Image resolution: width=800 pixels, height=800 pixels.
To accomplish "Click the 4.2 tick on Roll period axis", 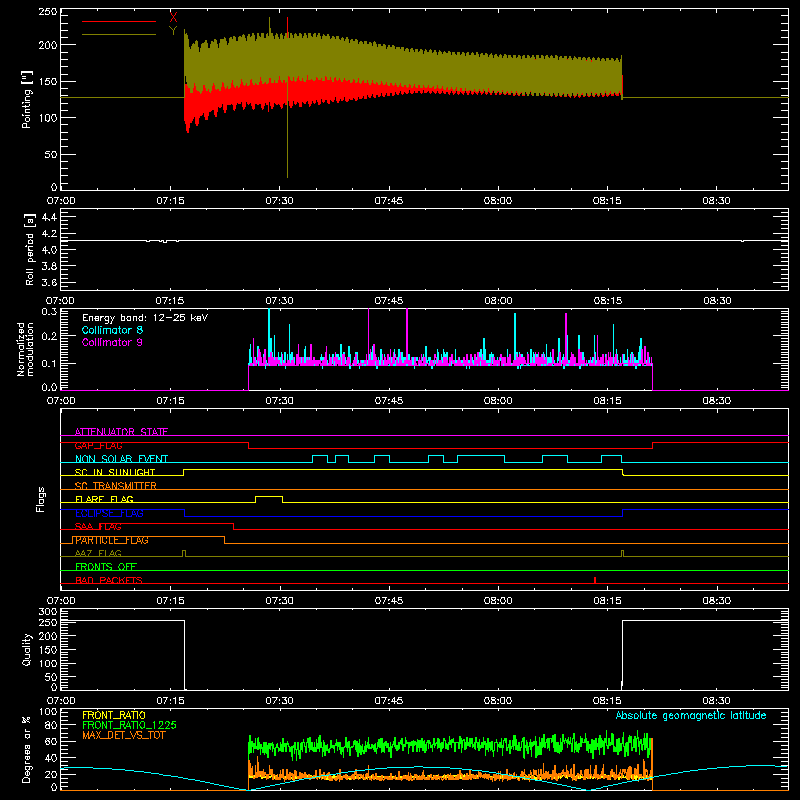I will coord(49,234).
